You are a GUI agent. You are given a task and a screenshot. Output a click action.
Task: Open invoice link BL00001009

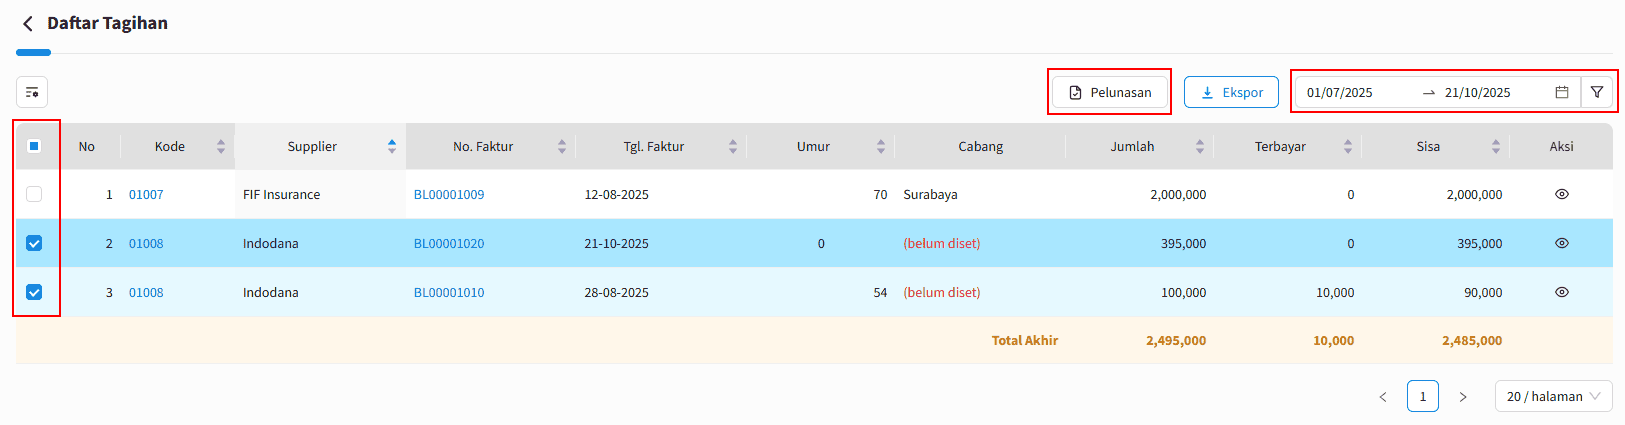[449, 195]
